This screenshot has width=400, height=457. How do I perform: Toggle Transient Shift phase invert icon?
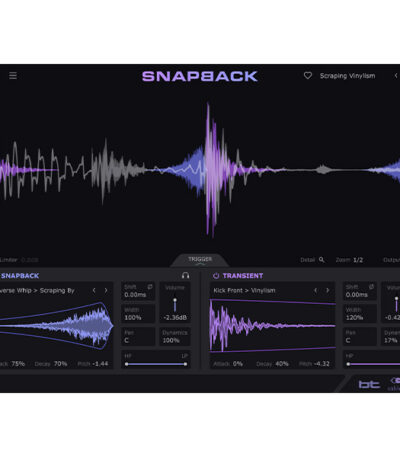click(371, 287)
